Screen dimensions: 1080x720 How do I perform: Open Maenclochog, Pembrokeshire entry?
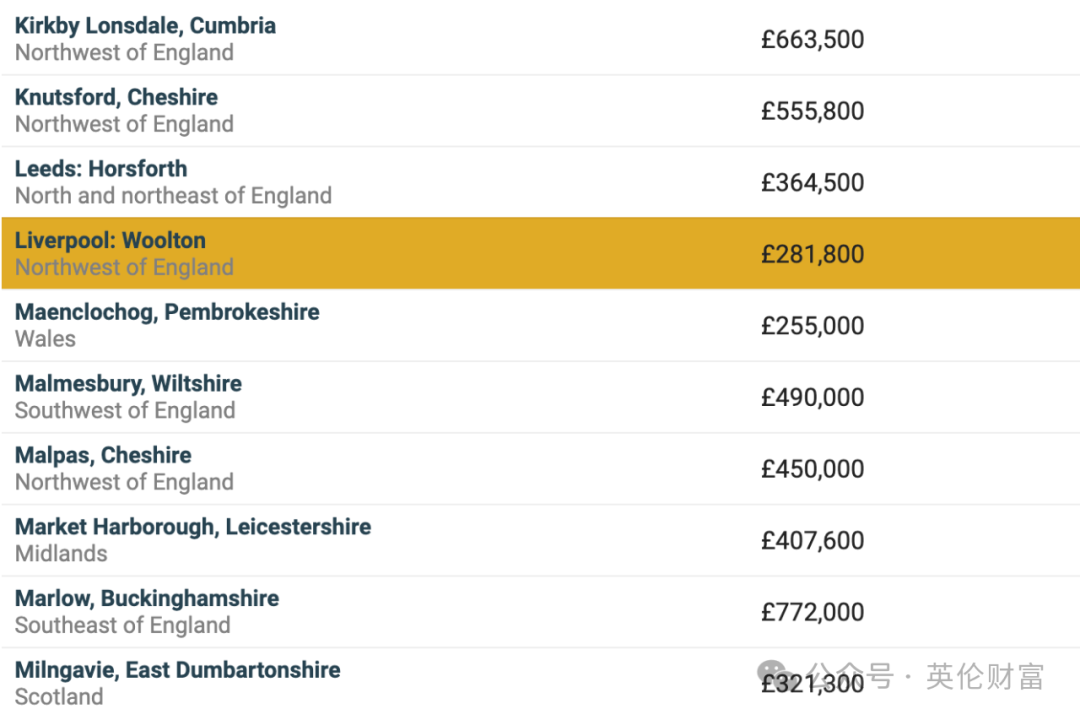pos(167,312)
